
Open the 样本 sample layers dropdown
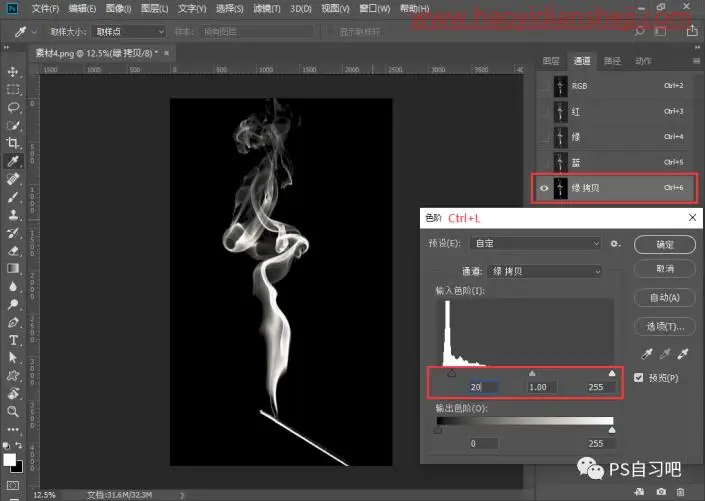(x=256, y=31)
